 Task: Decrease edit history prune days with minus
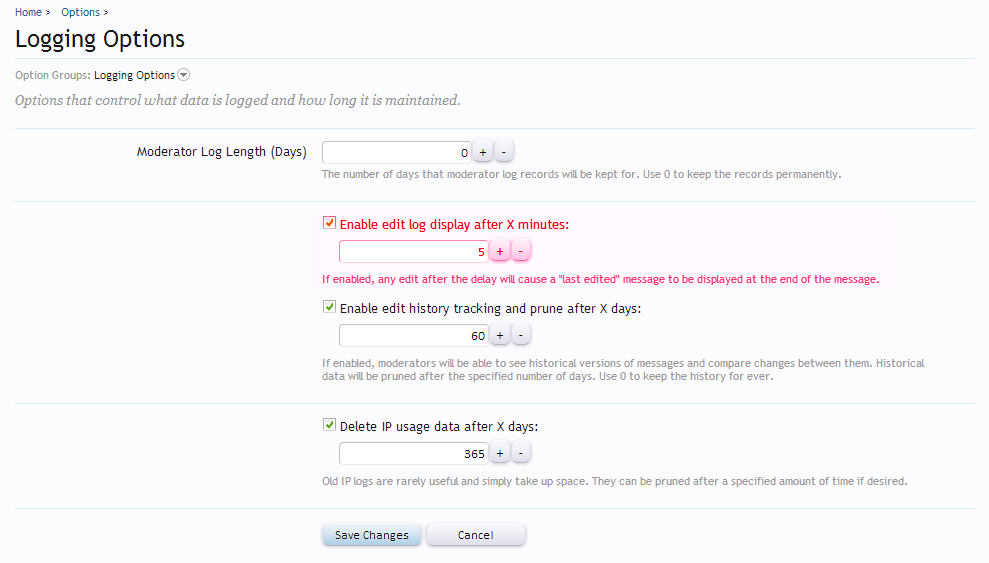point(520,335)
